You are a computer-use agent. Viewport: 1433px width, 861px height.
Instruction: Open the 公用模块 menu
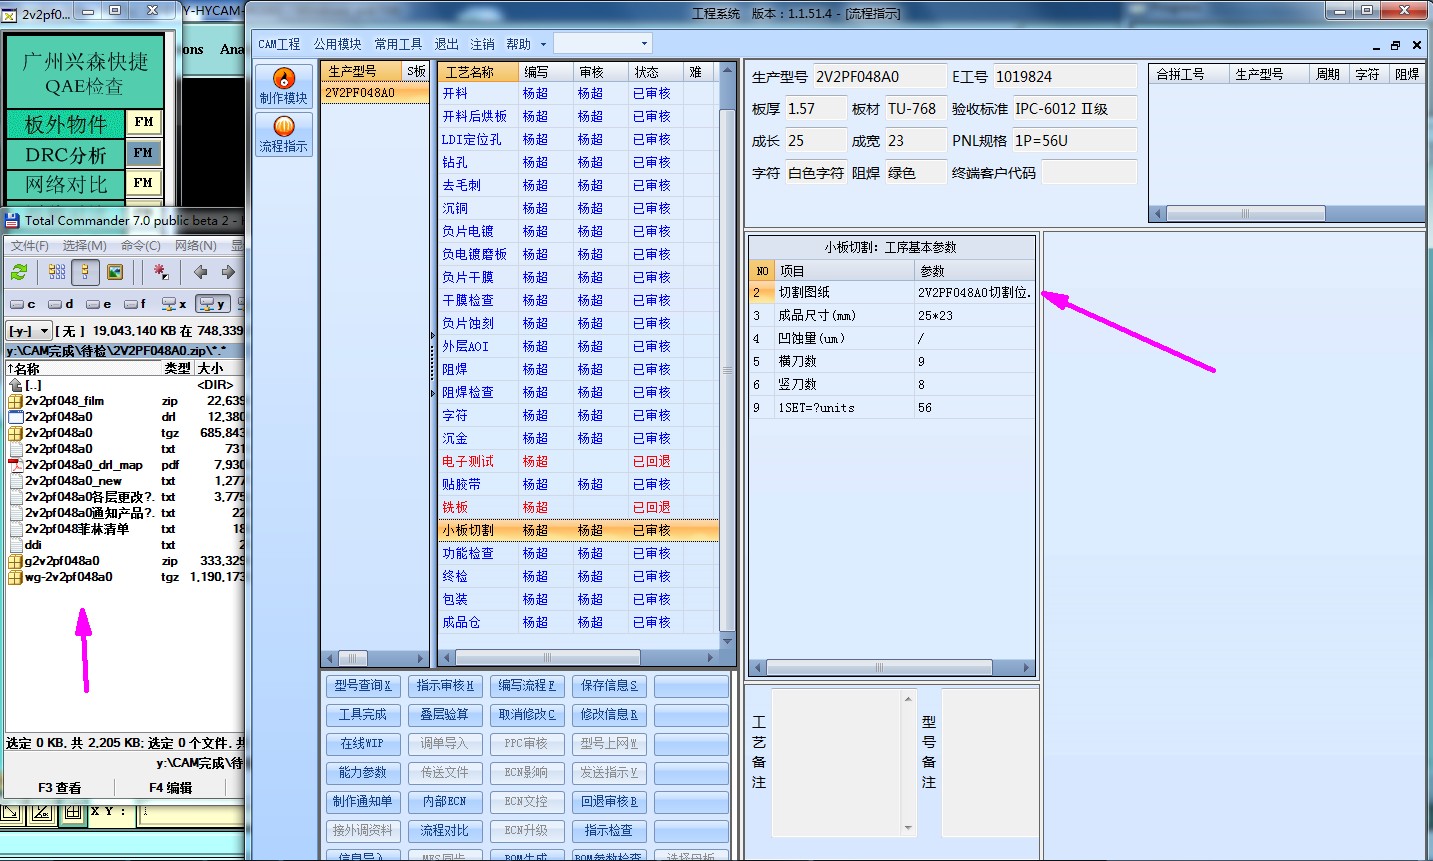pos(337,45)
